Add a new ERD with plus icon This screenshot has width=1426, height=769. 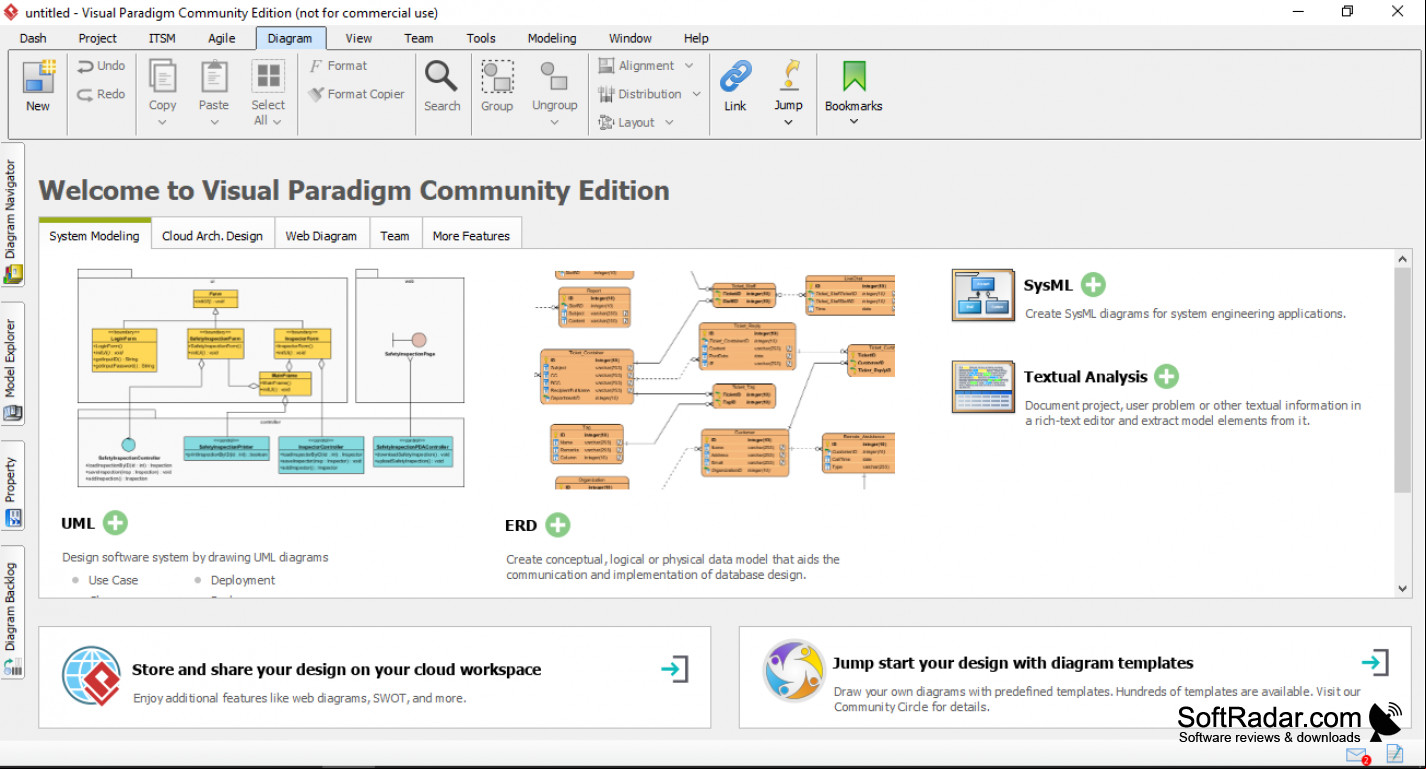(x=557, y=524)
